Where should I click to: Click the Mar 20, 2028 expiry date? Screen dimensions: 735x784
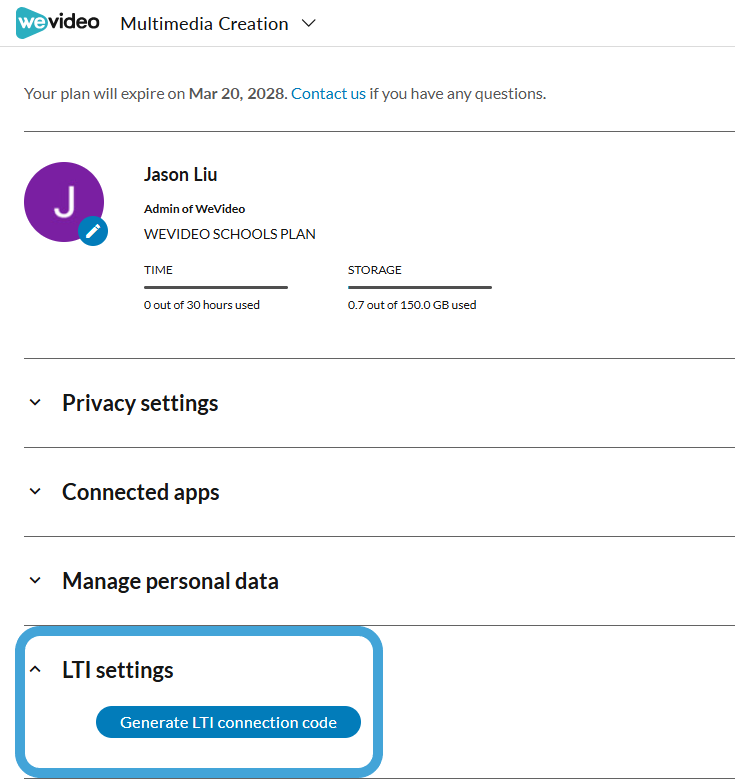coord(236,94)
